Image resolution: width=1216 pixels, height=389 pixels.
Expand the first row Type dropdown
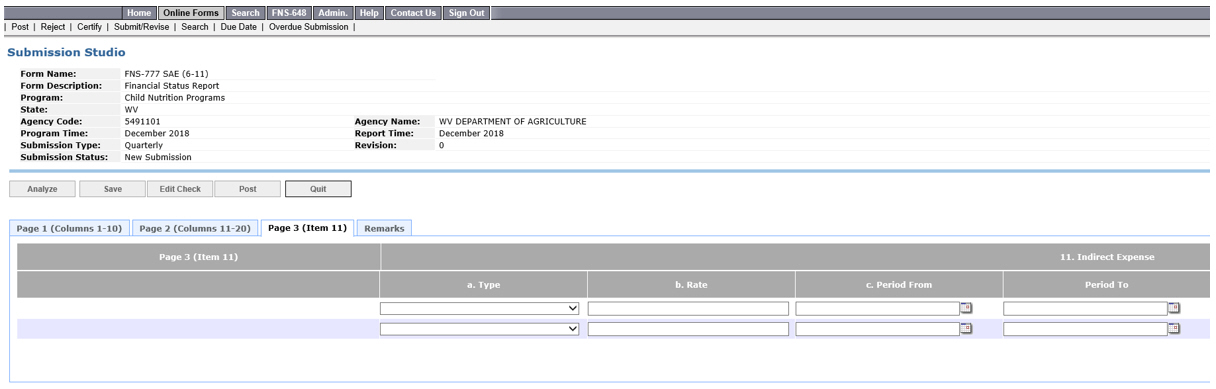pos(481,308)
